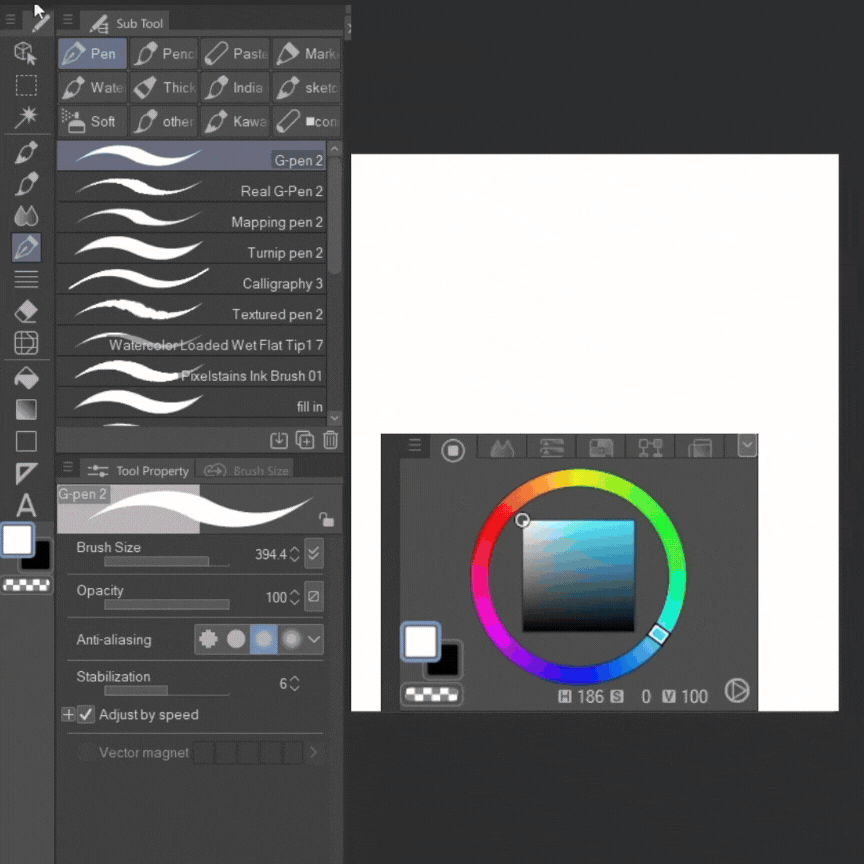
Task: Select transparent color below toolbar swatches
Action: tap(26, 585)
